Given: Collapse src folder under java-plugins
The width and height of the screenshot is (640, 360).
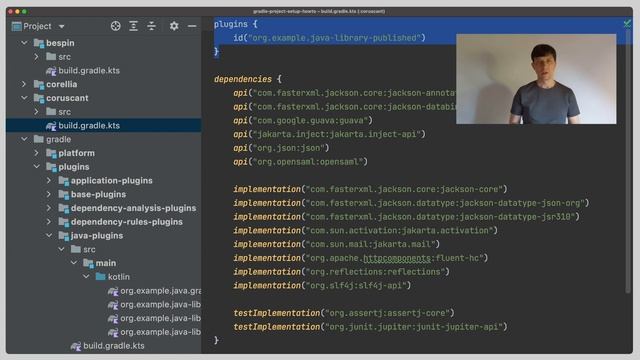Looking at the screenshot, I should pyautogui.click(x=61, y=249).
